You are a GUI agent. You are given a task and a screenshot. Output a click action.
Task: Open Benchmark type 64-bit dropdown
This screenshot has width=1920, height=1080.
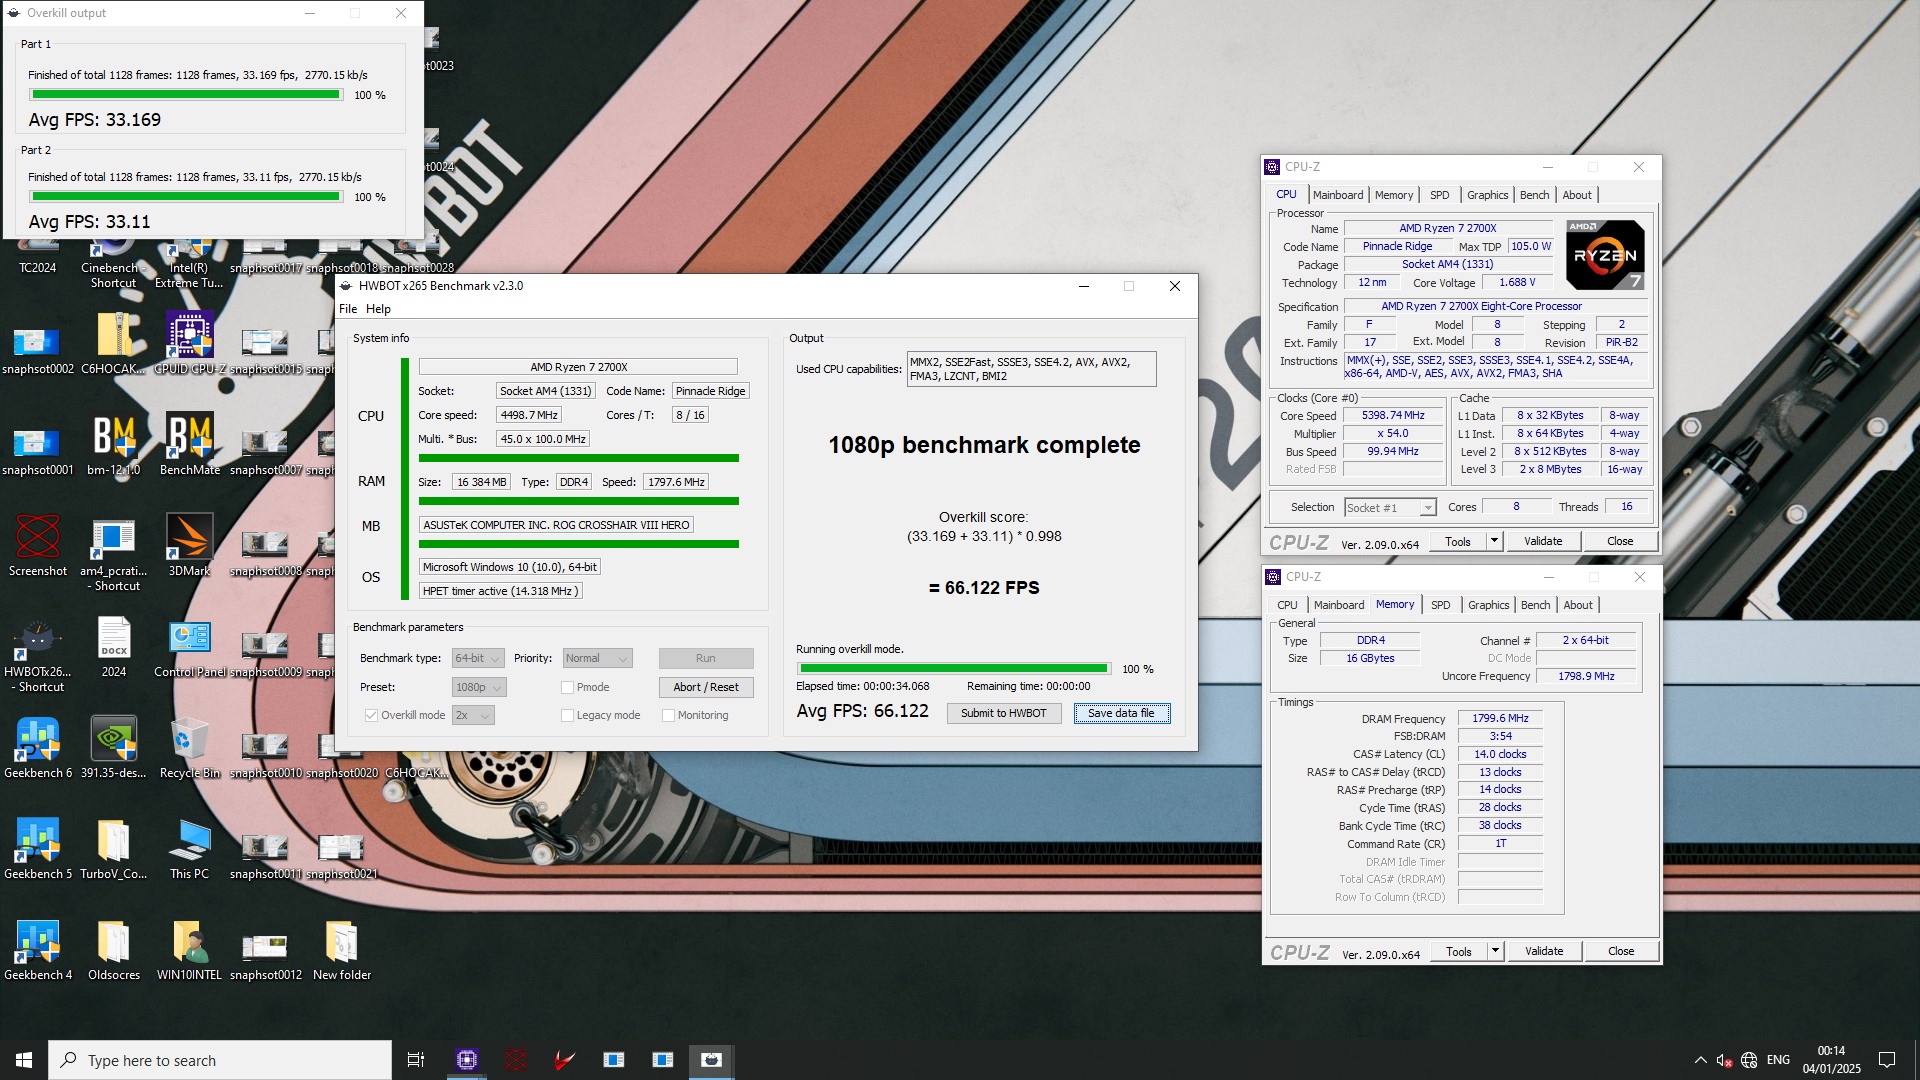(477, 658)
